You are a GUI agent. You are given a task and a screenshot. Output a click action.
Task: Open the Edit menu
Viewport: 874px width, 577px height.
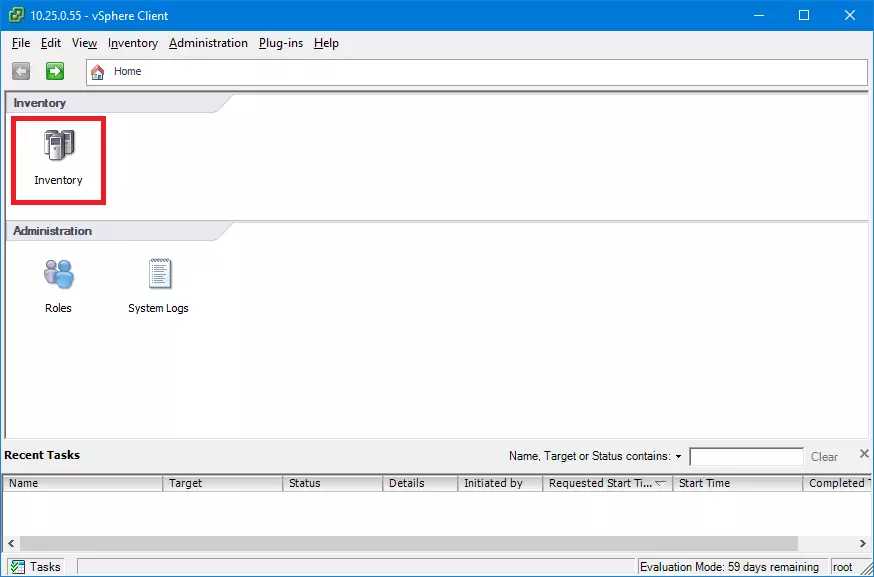(51, 43)
